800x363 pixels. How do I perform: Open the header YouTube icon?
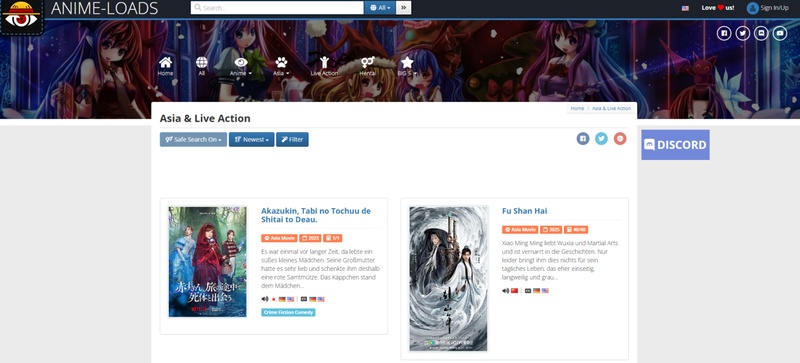(x=780, y=33)
